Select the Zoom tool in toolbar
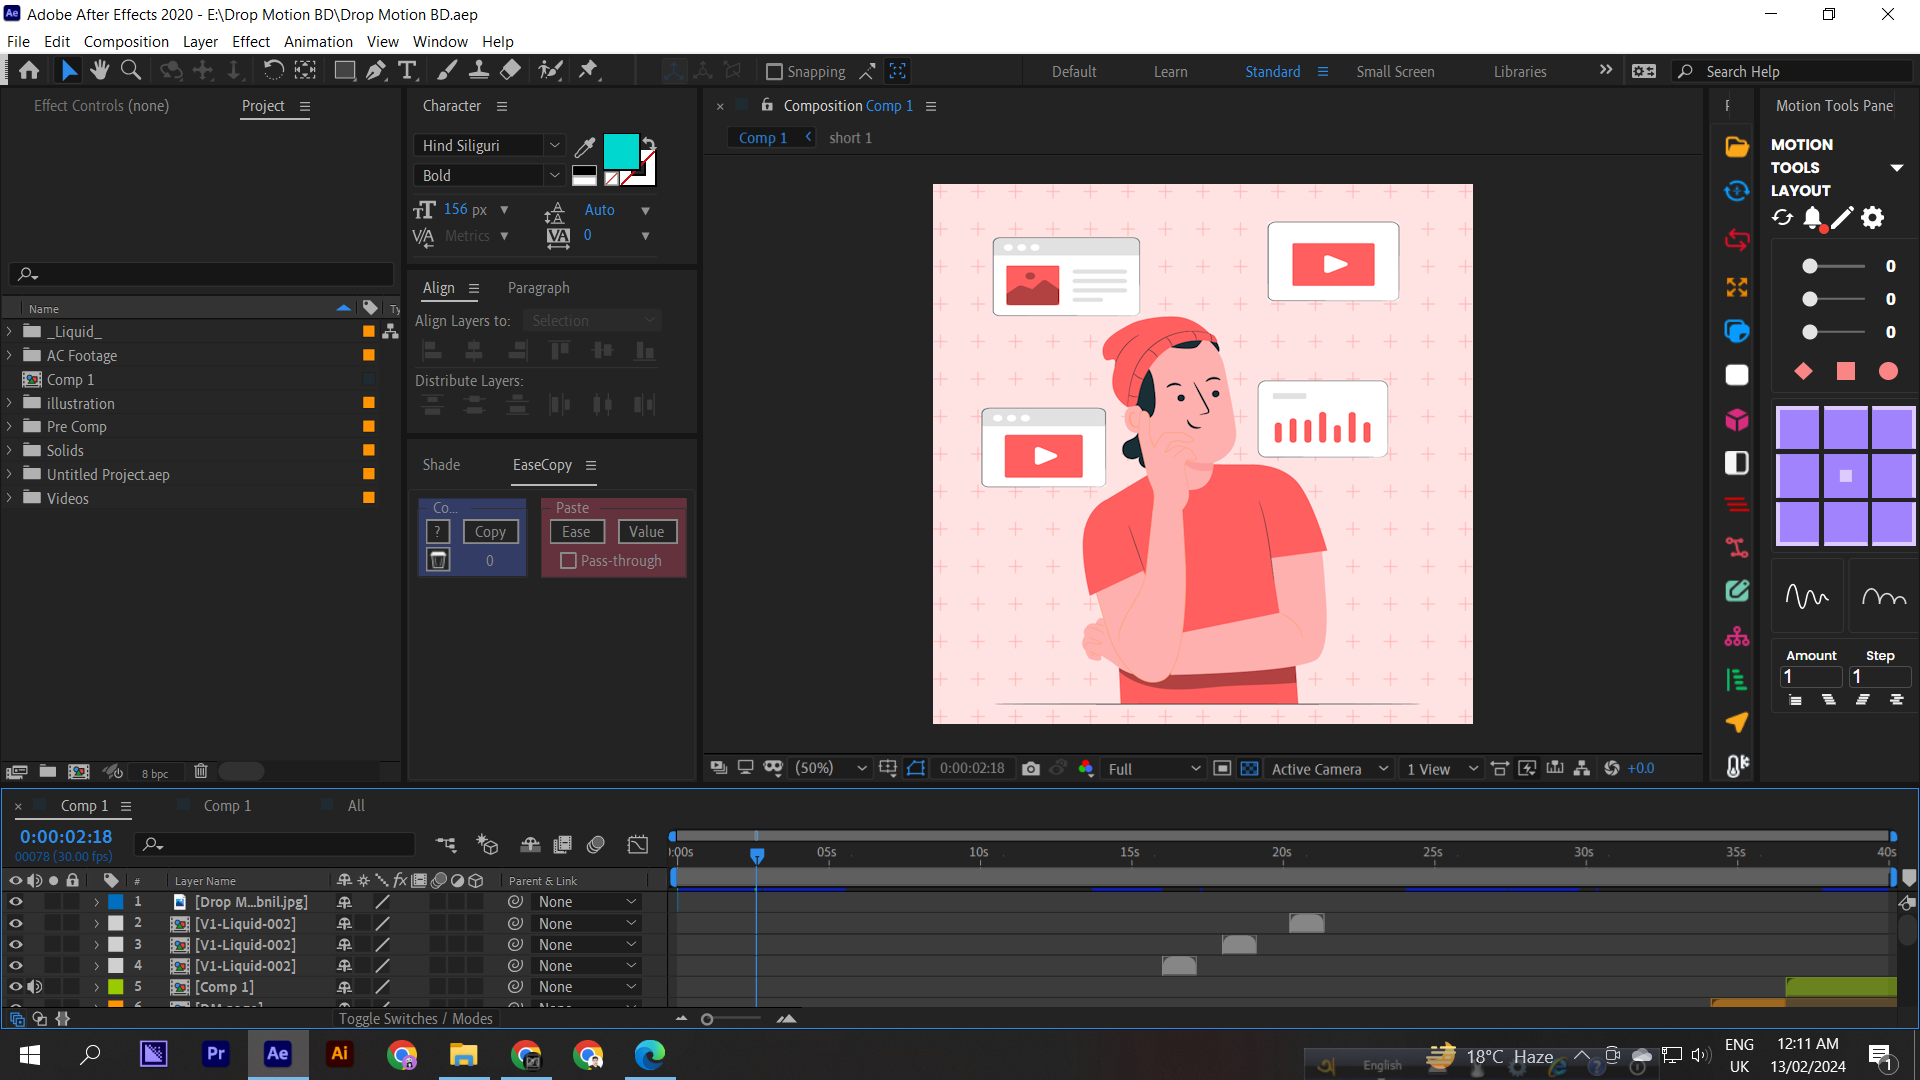Screen dimensions: 1920x1080 coord(130,70)
